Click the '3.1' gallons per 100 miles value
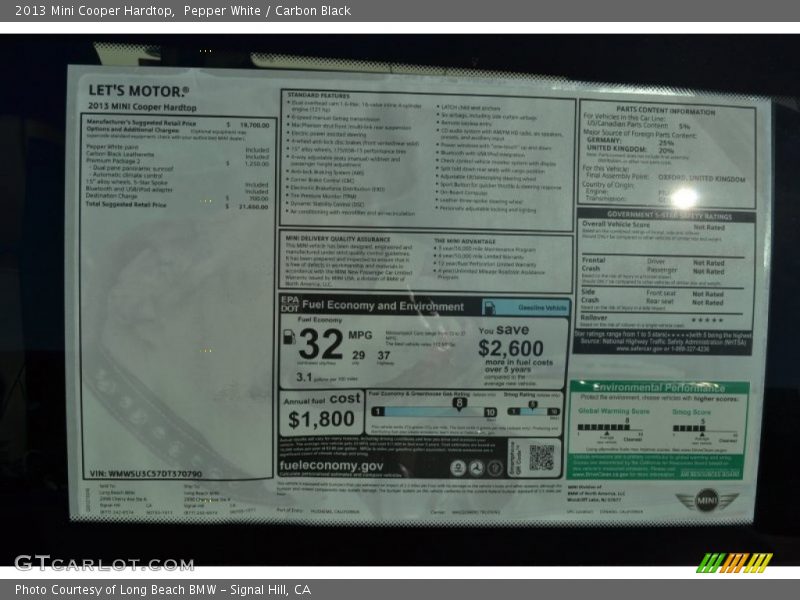Image resolution: width=800 pixels, height=600 pixels. pos(304,377)
